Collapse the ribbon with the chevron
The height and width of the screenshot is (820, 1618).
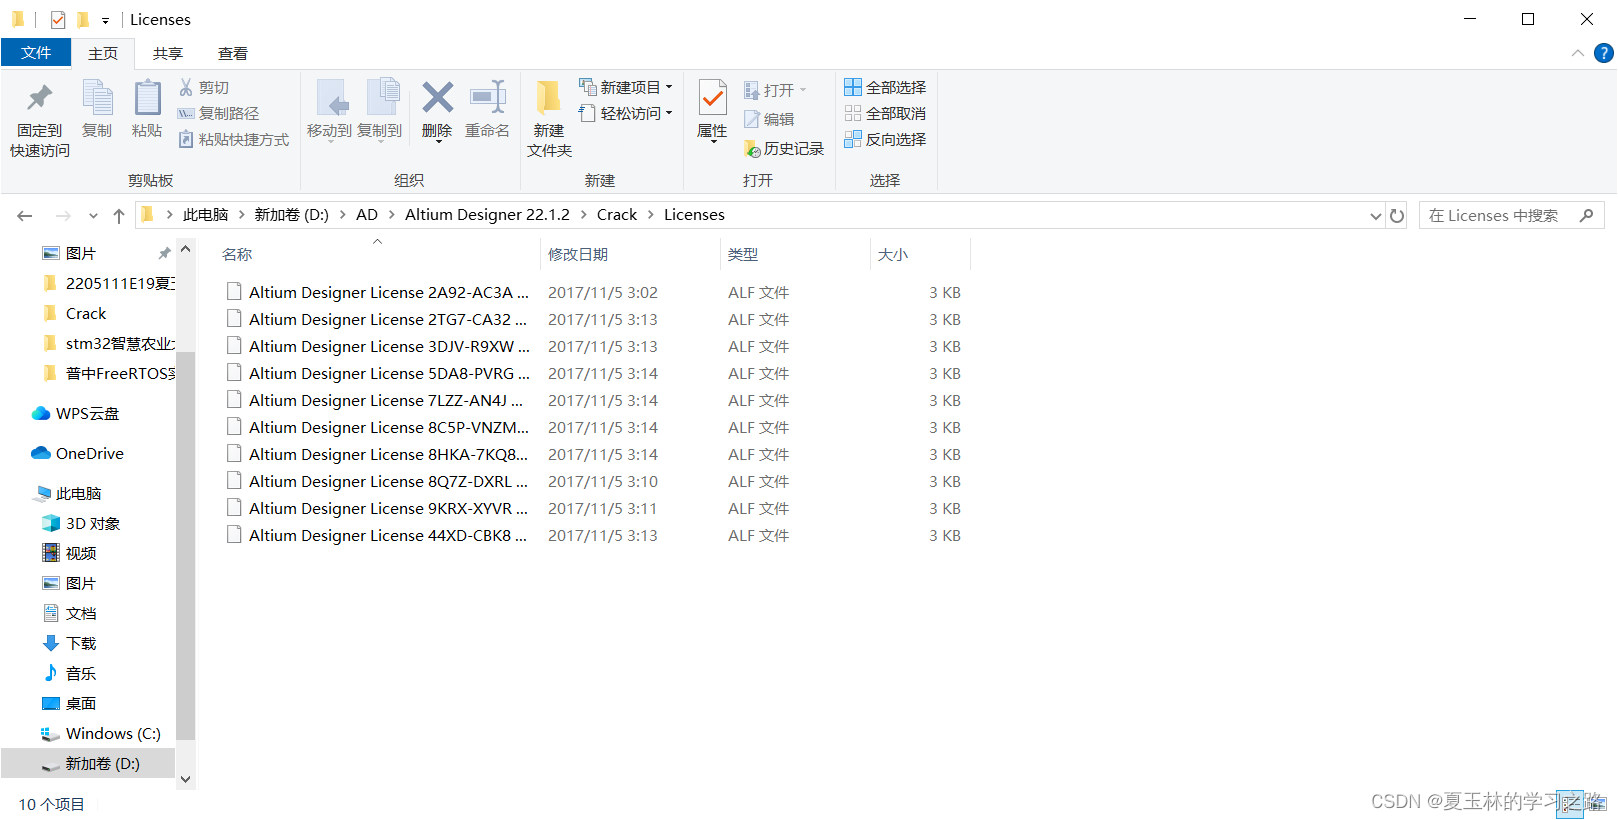tap(1577, 53)
